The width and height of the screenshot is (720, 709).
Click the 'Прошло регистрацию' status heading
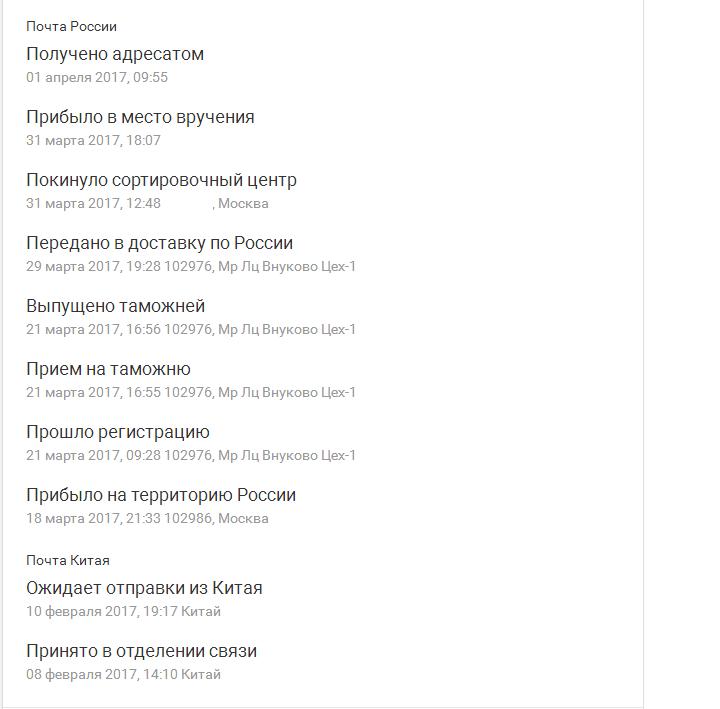(118, 432)
